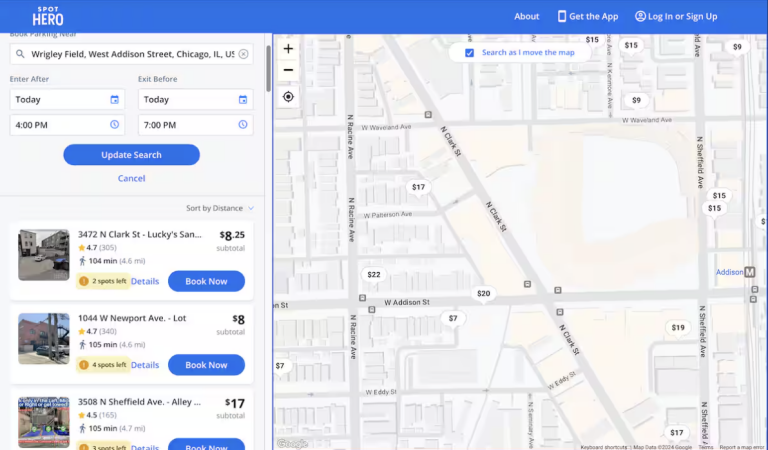Open the 7:00 PM time selector
This screenshot has height=450, width=768.
coord(195,125)
